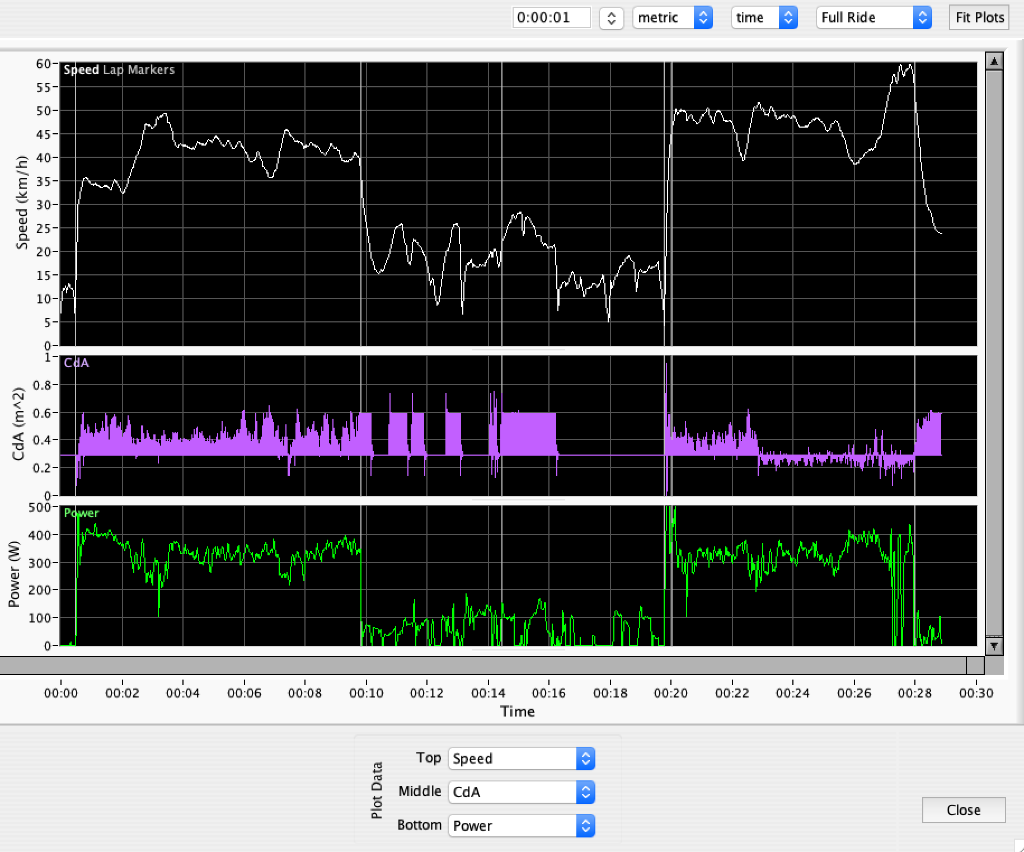Open the Middle plot CdA dropdown
Image resolution: width=1024 pixels, height=852 pixels.
coord(521,792)
